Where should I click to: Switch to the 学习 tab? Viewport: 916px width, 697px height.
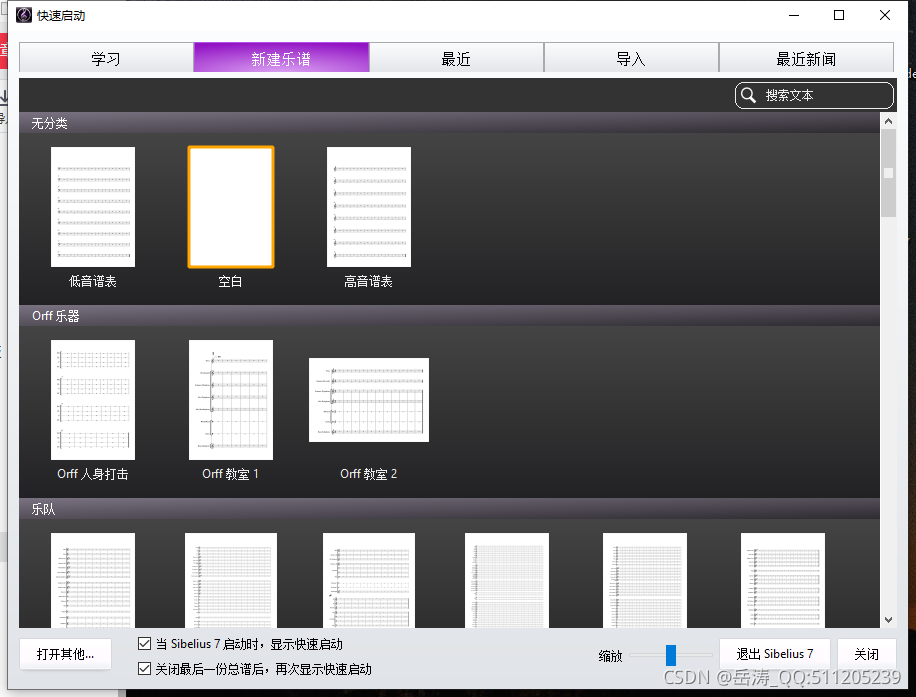[x=106, y=58]
